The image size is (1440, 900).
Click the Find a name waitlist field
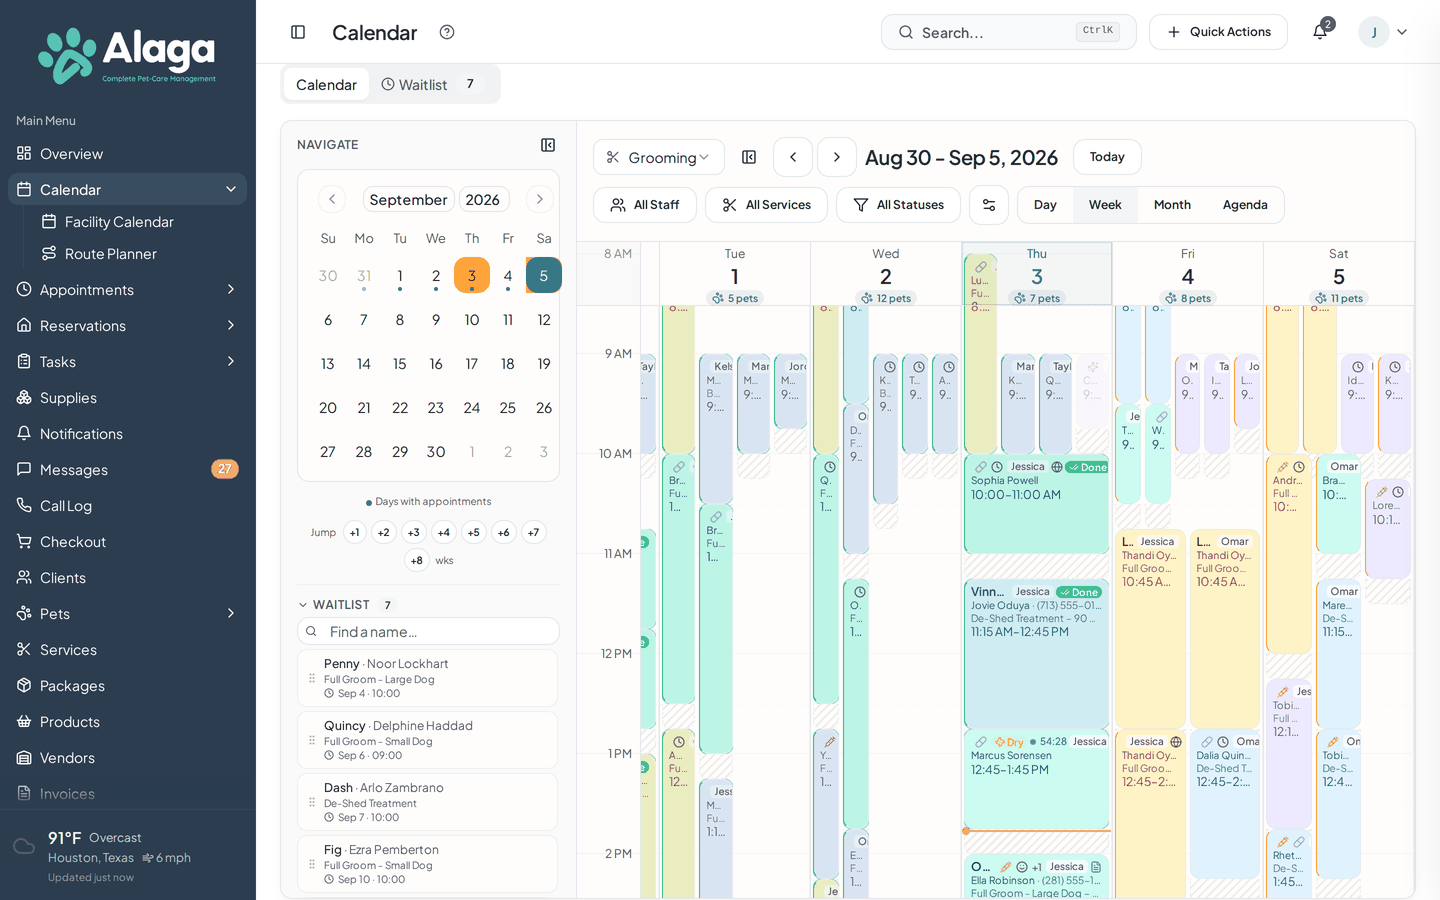tap(428, 631)
